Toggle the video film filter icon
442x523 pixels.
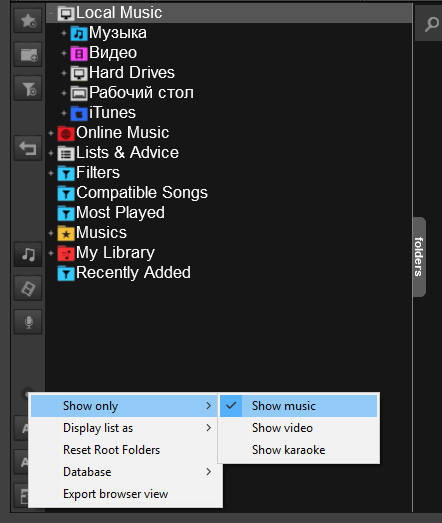pos(28,288)
